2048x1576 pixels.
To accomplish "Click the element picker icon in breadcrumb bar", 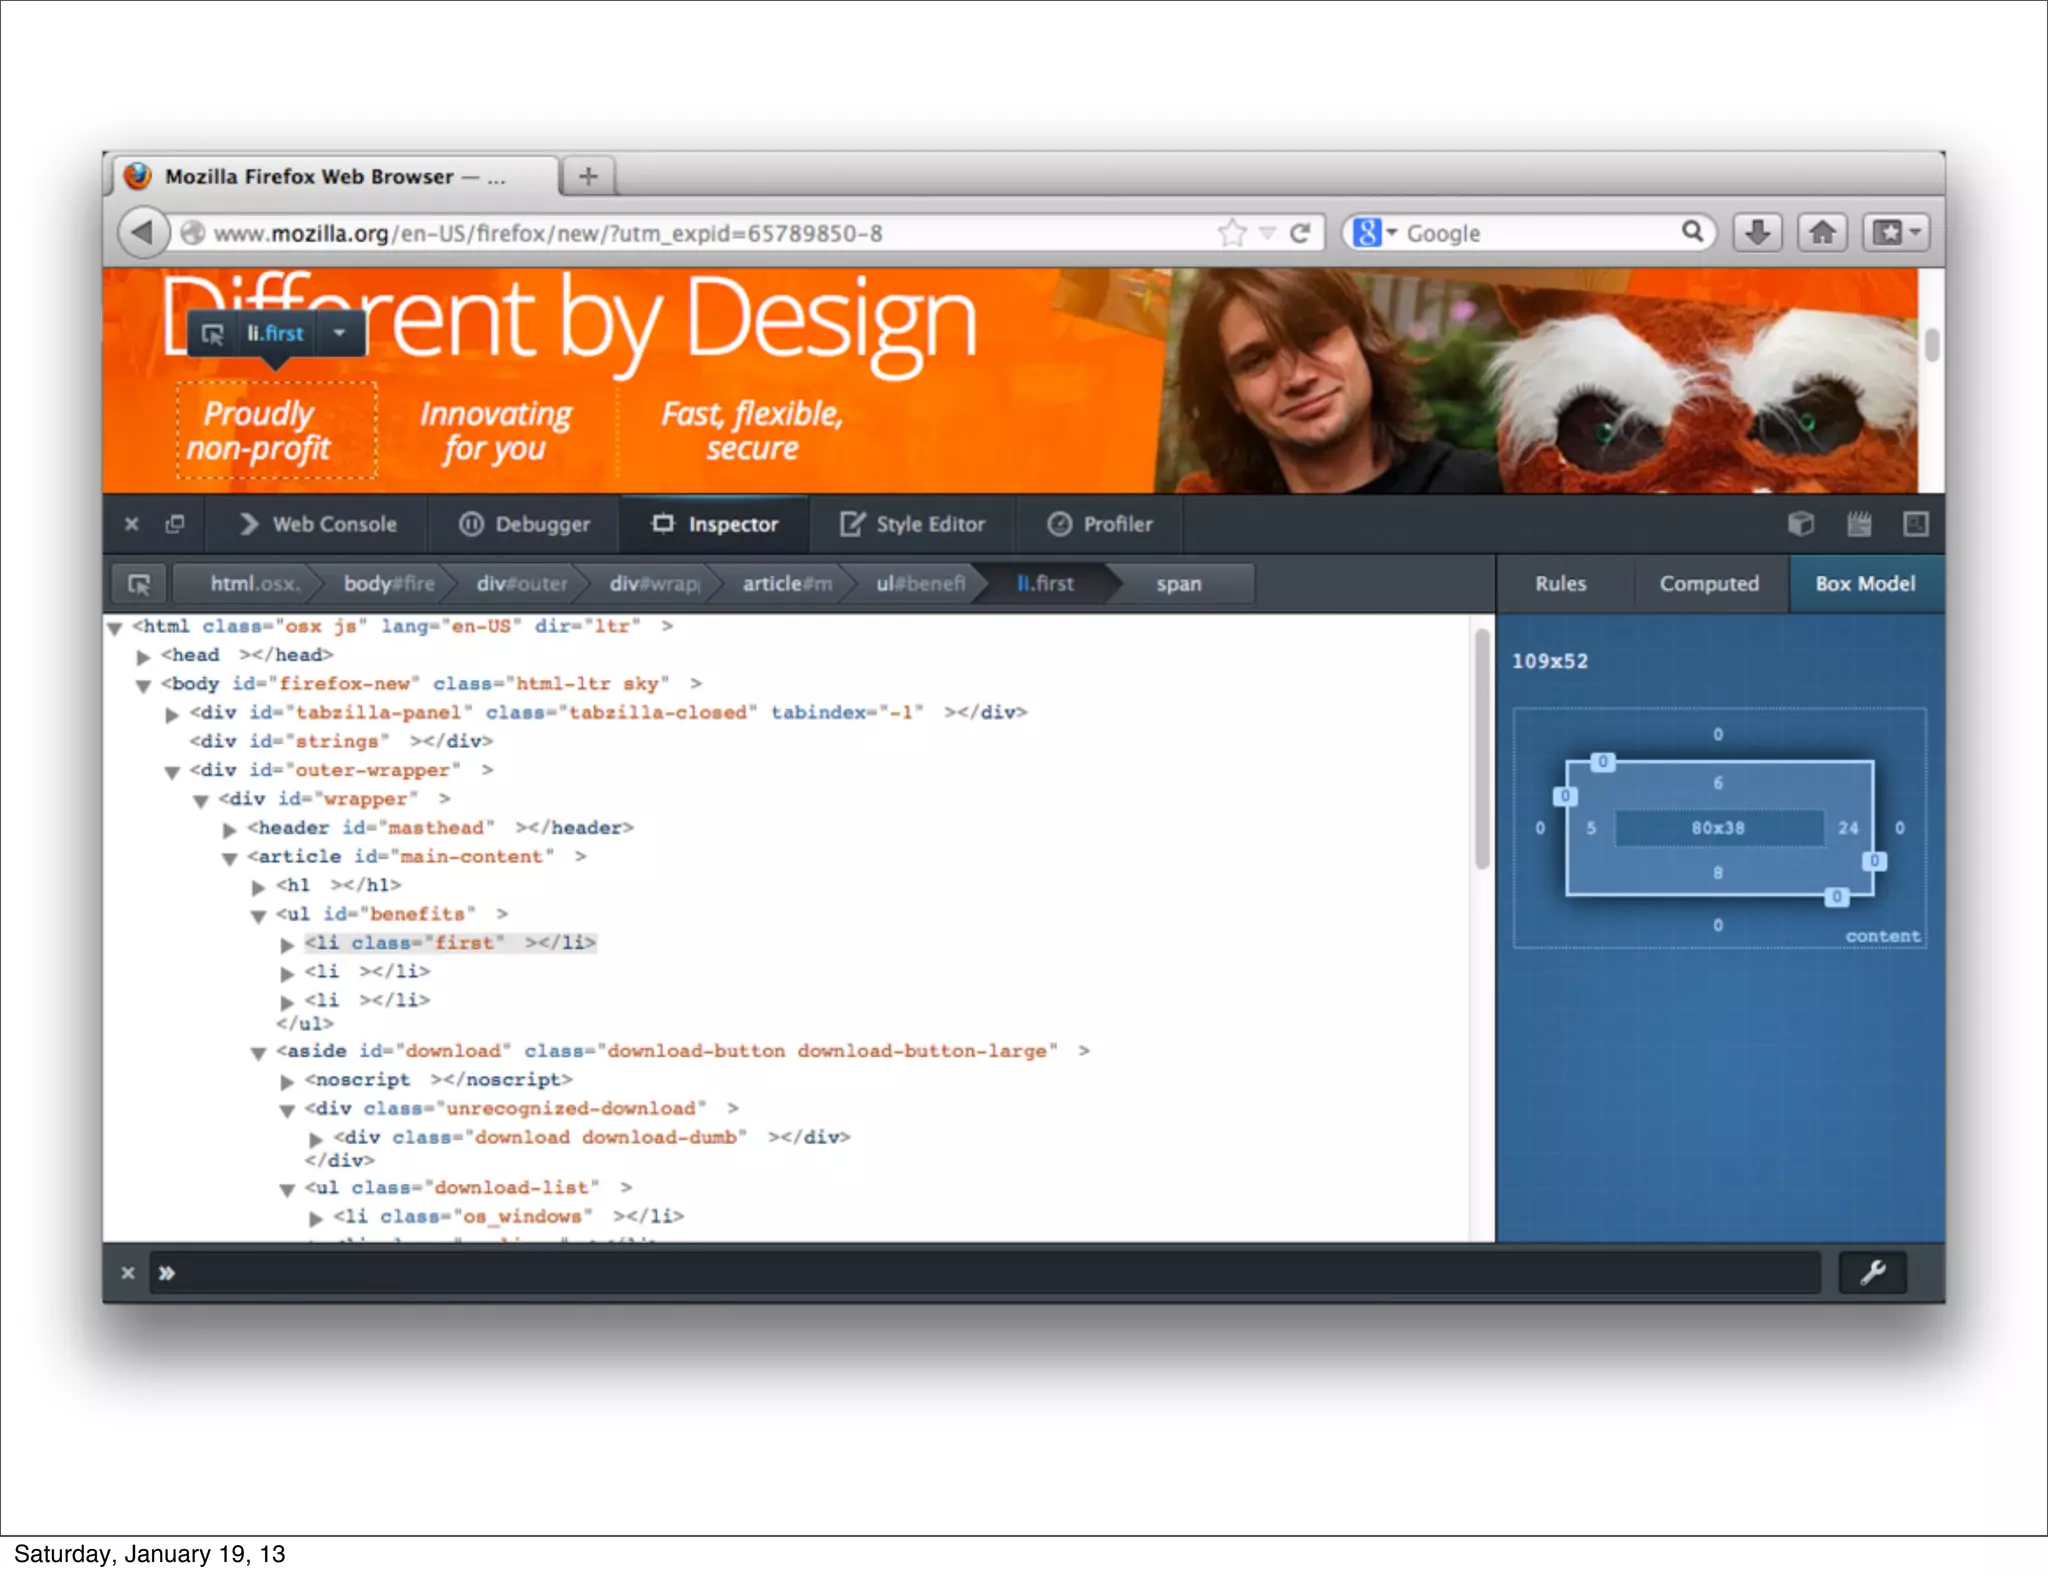I will click(x=139, y=584).
